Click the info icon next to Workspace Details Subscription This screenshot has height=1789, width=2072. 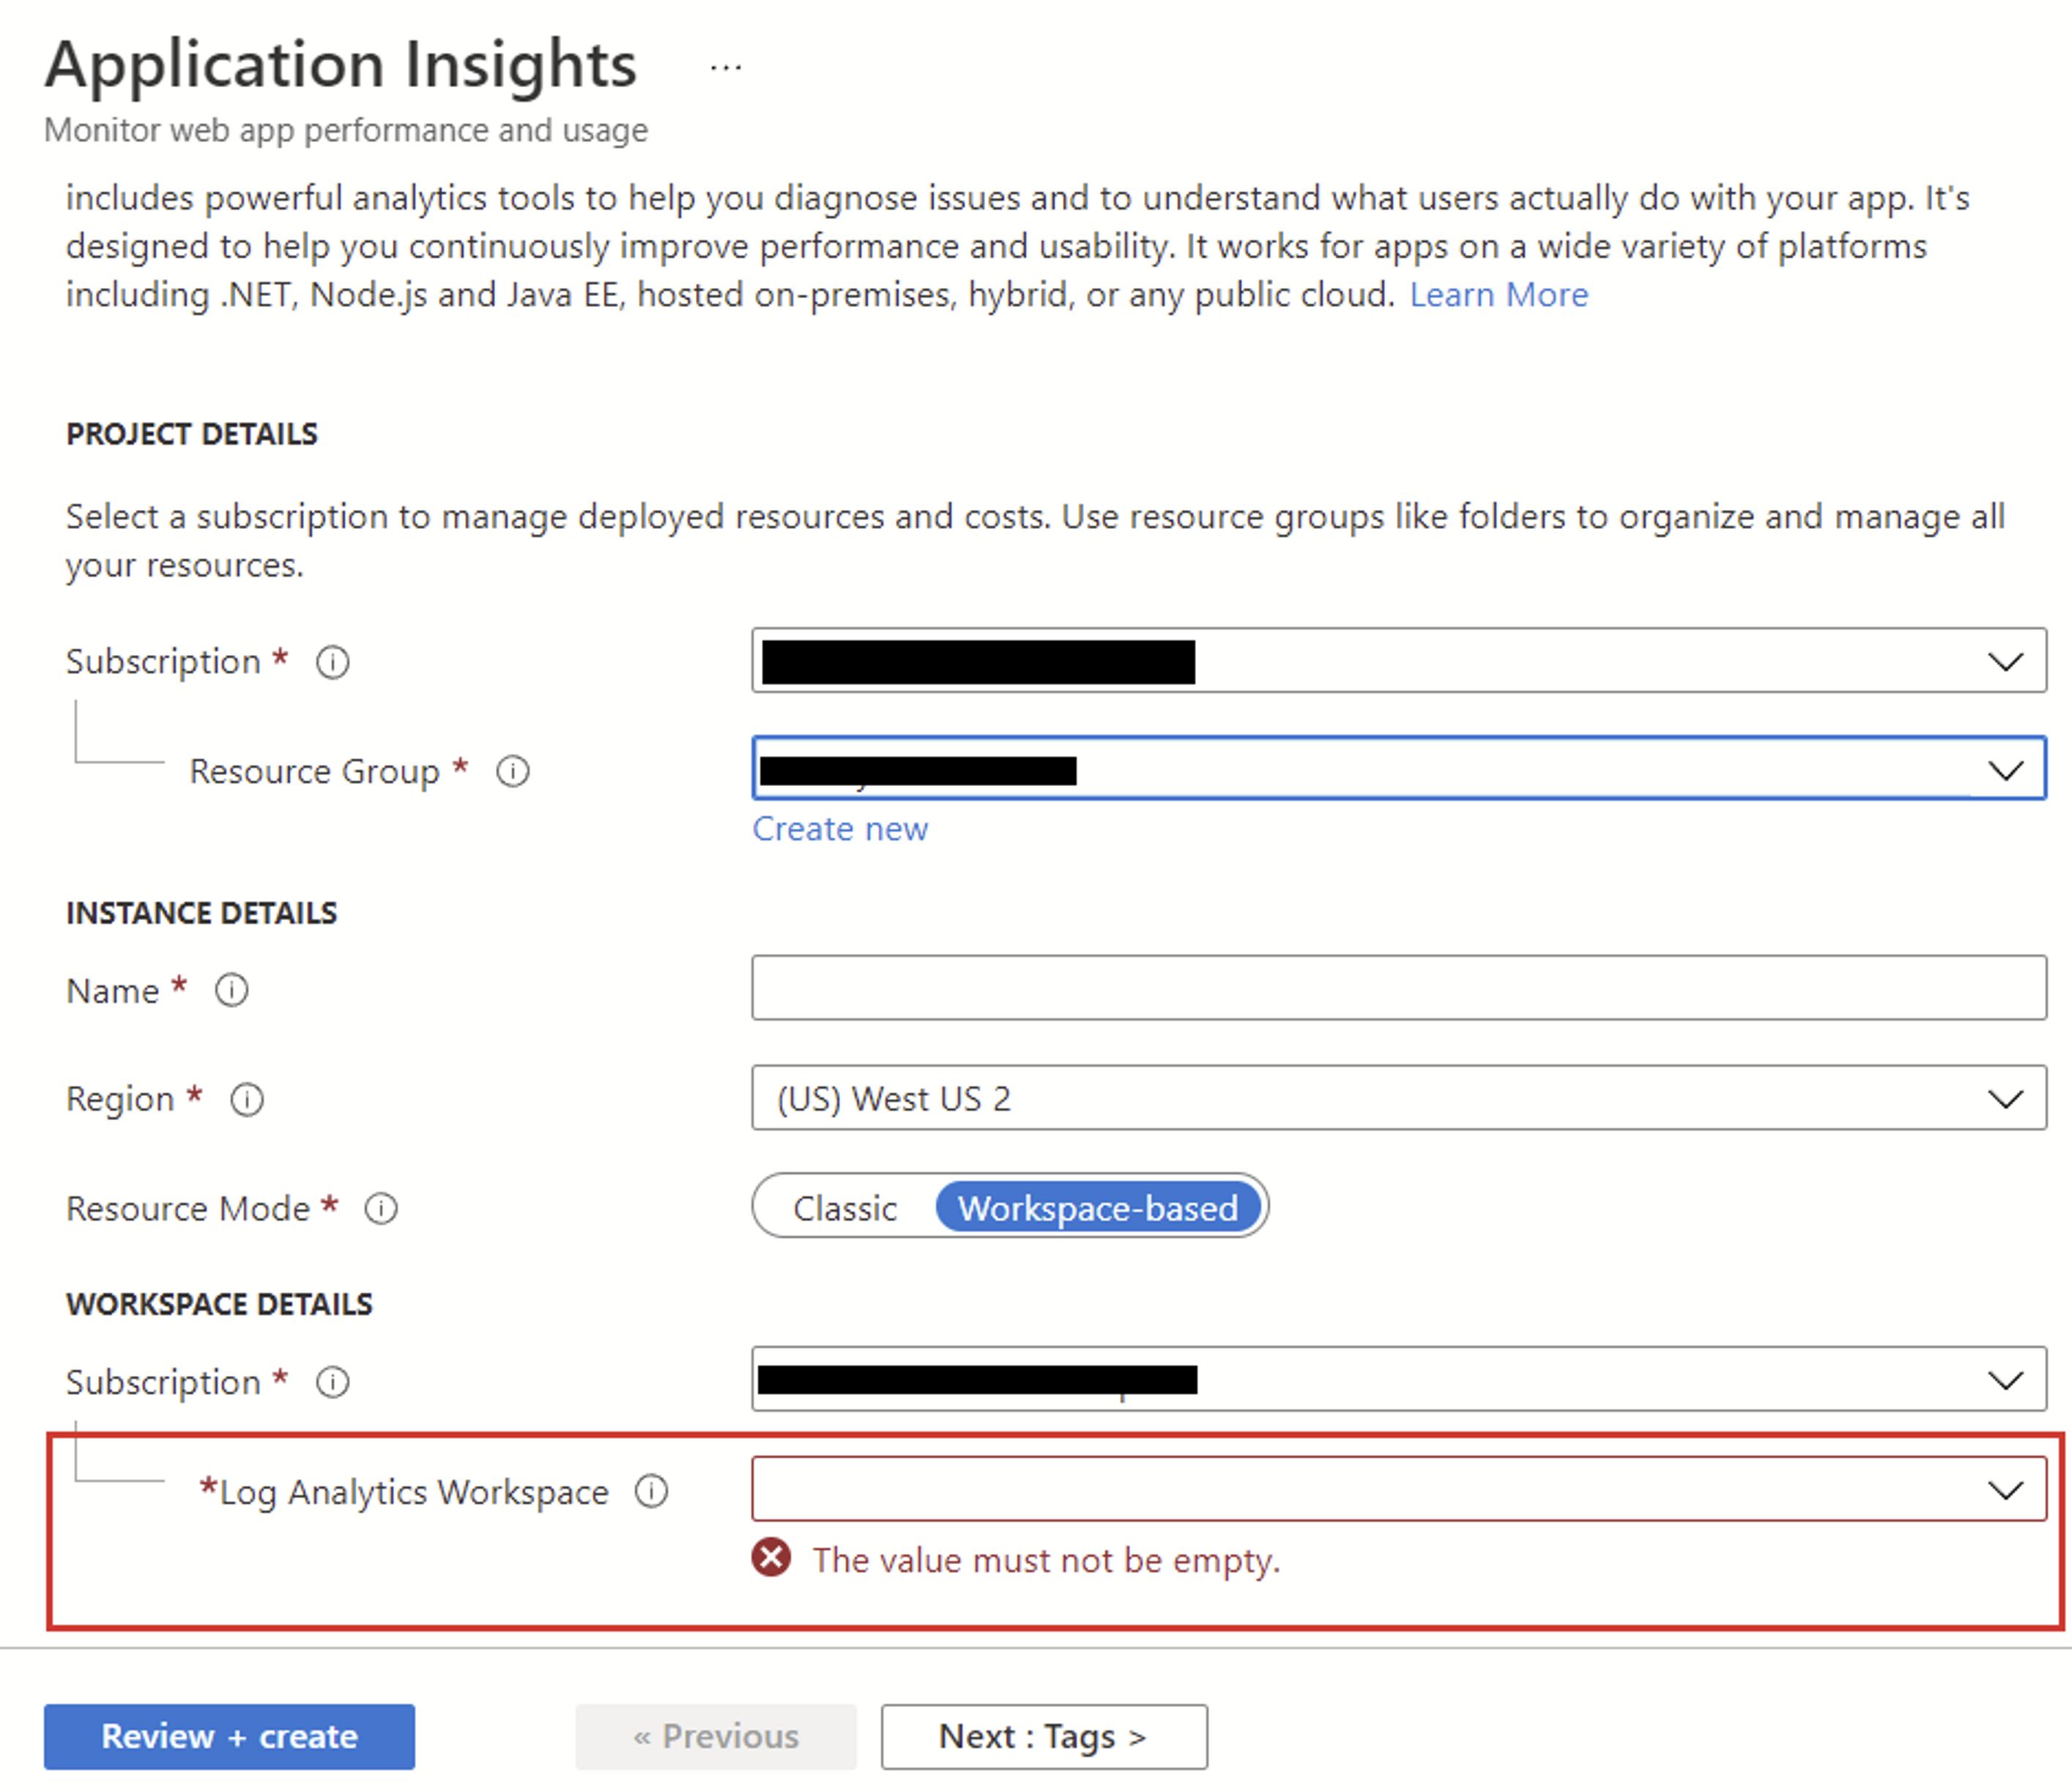[x=333, y=1382]
